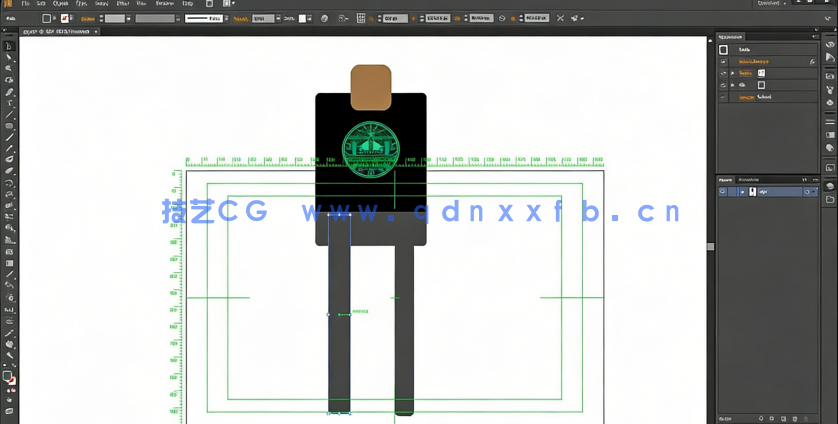This screenshot has height=424, width=838.
Task: Click the Fill and Stroke swatches in toolbox
Action: click(x=9, y=377)
